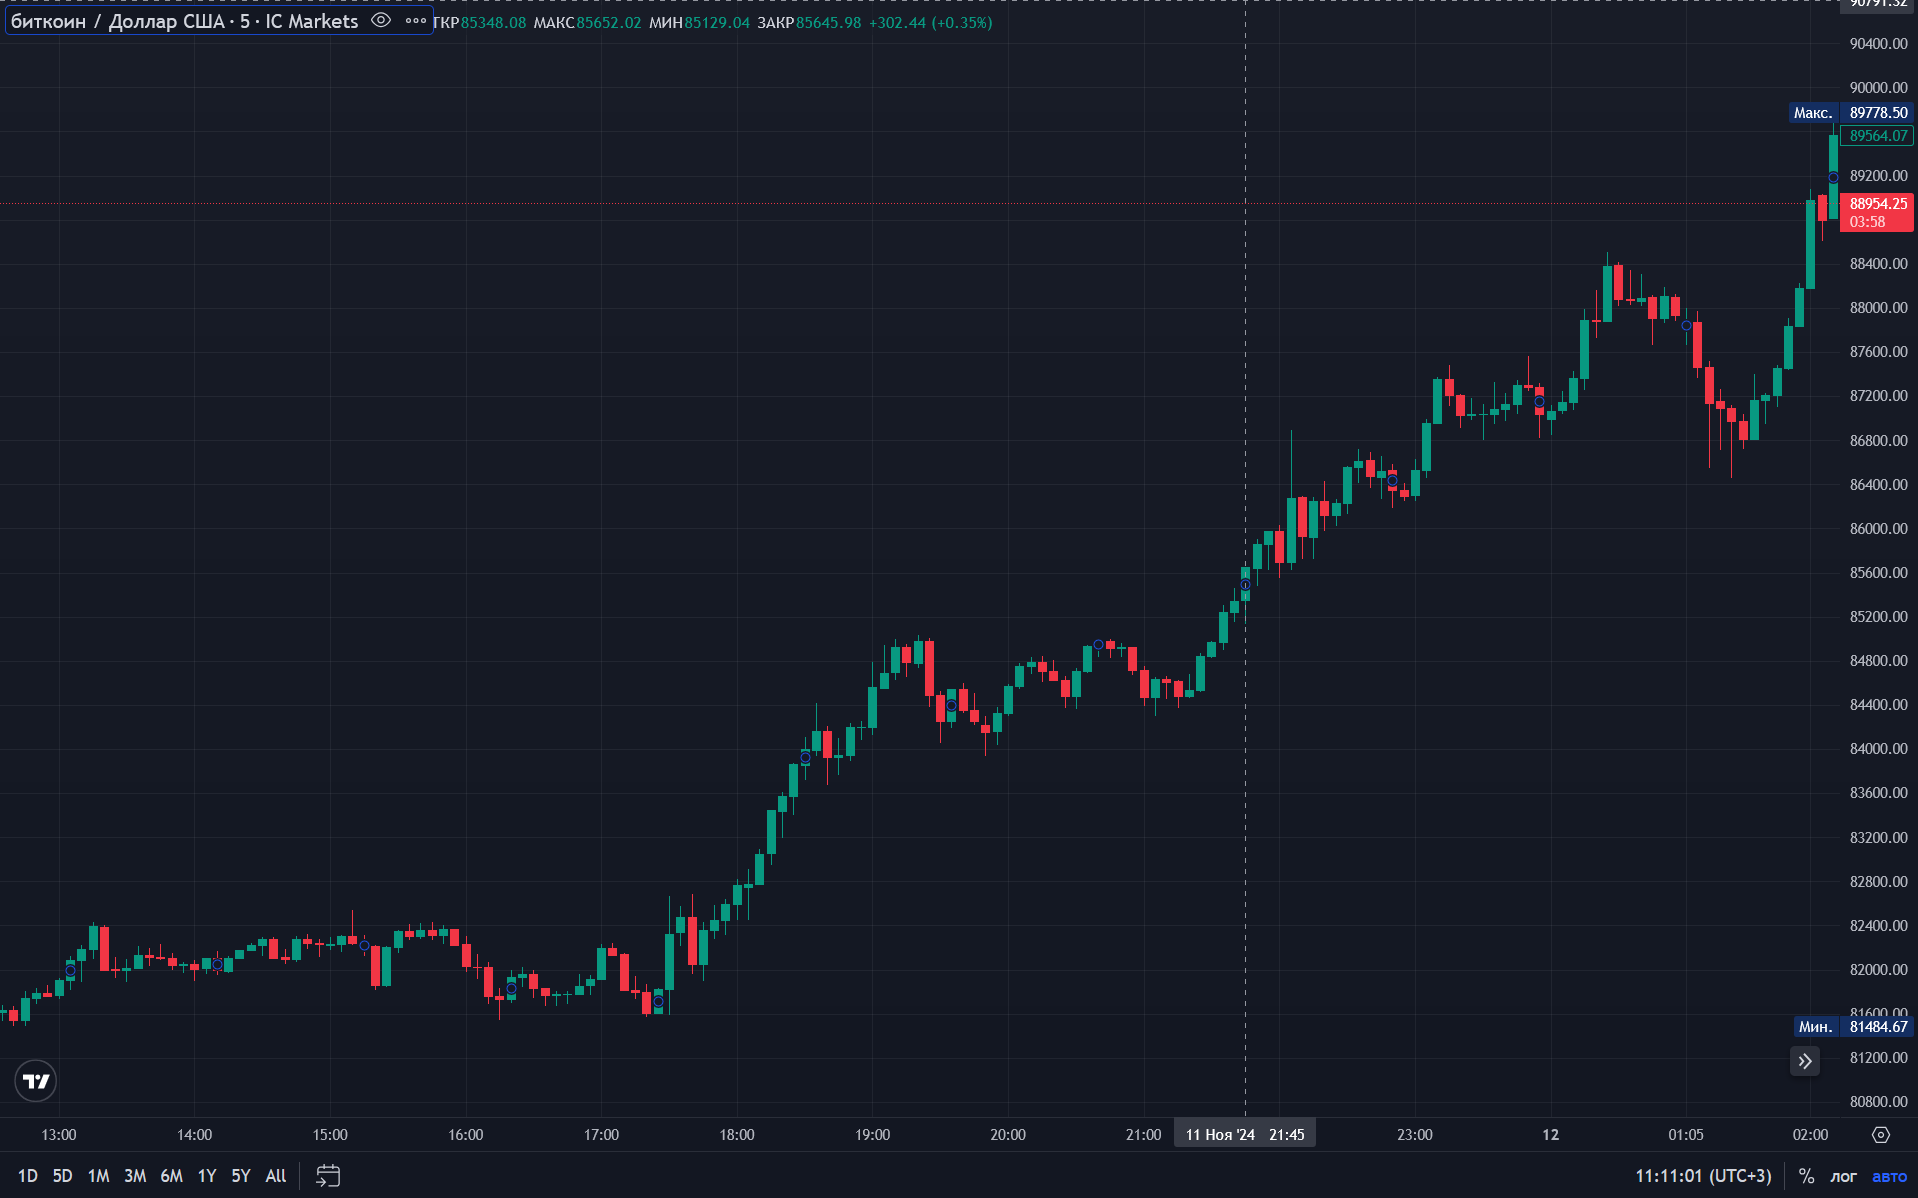Enable the logarithmic scale 'лог' toggle
The image size is (1918, 1198).
(1843, 1176)
